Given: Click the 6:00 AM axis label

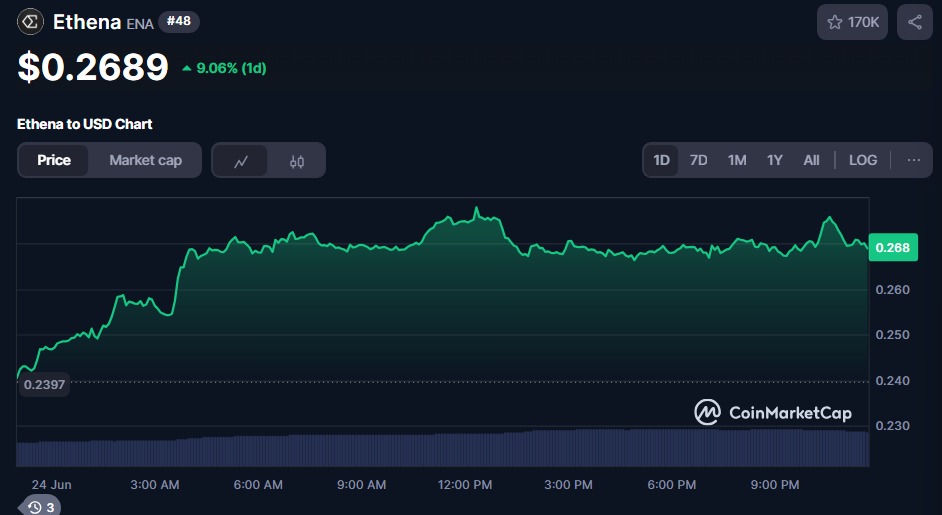Looking at the screenshot, I should coord(258,485).
